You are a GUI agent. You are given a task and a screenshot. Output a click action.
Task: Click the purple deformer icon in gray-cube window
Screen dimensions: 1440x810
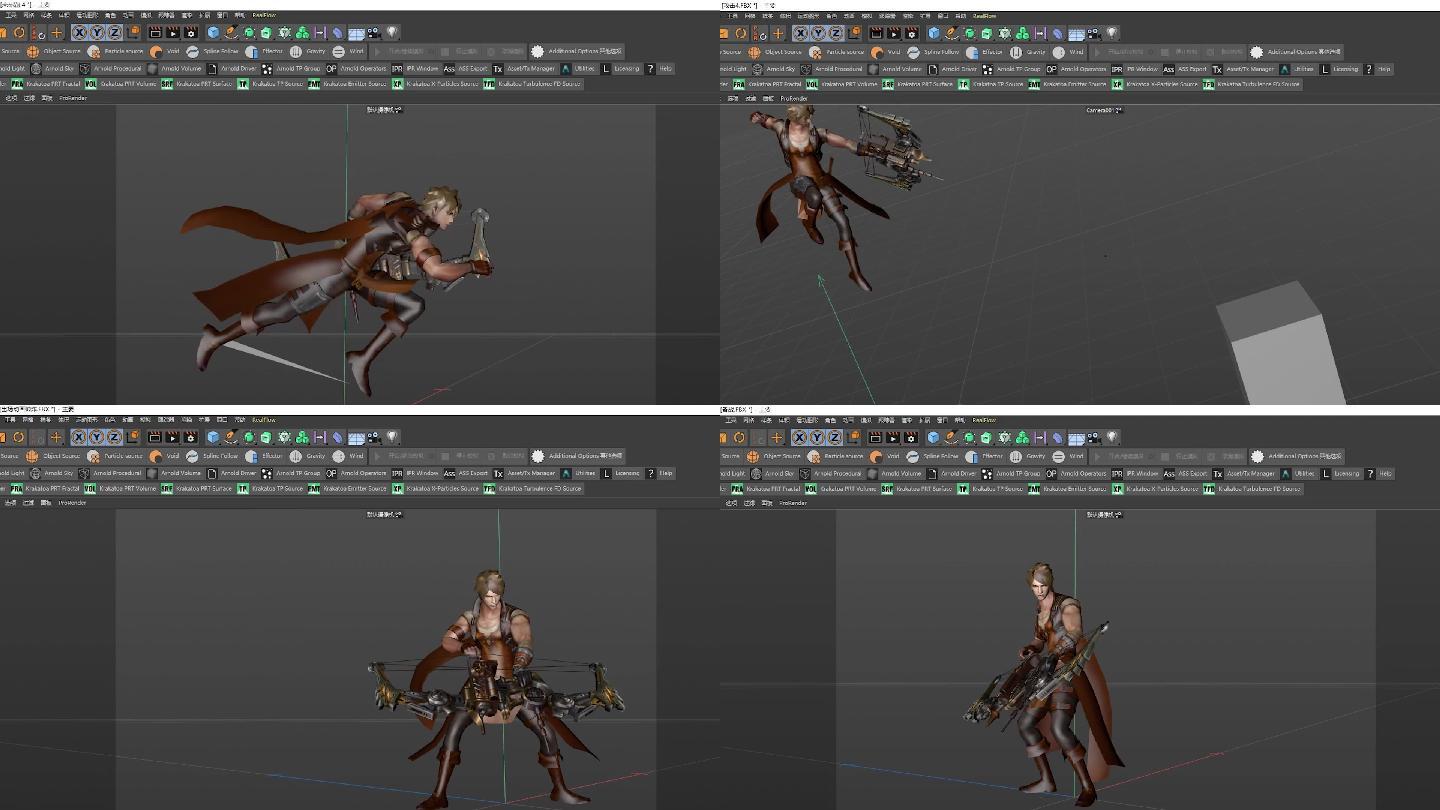(x=1040, y=33)
